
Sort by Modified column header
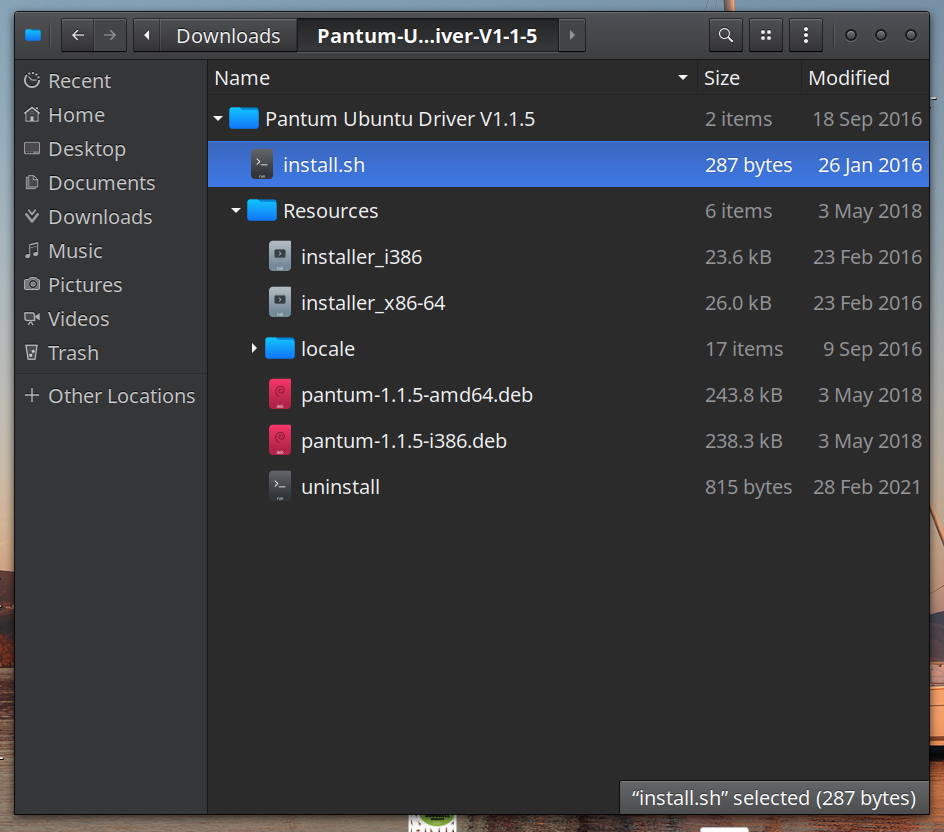tap(848, 78)
